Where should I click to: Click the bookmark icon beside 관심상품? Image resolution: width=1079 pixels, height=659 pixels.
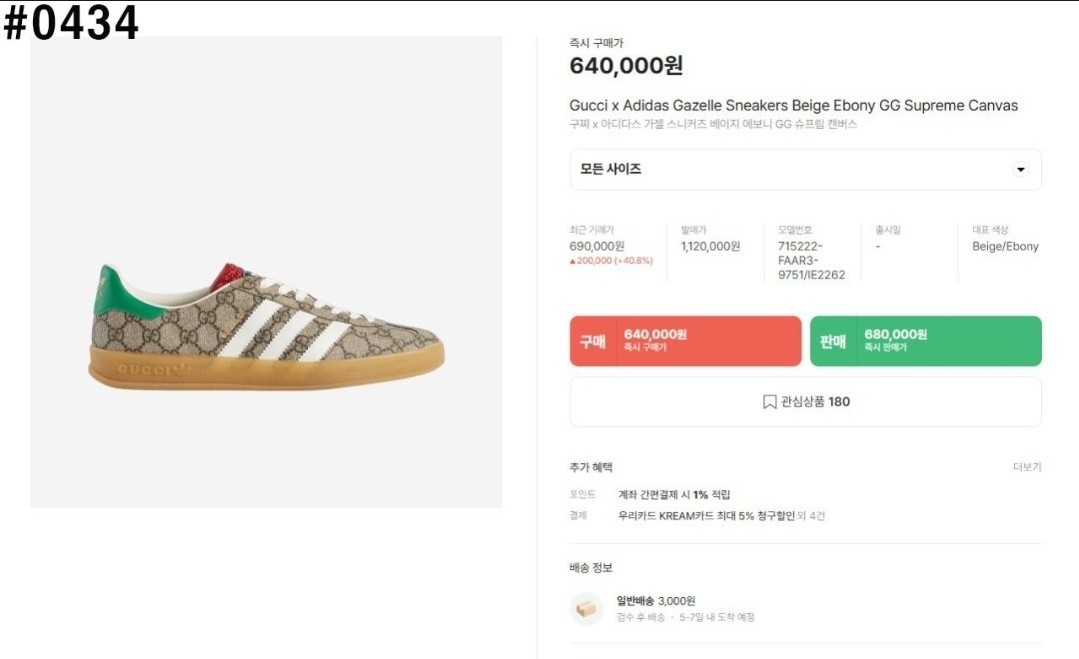click(769, 402)
